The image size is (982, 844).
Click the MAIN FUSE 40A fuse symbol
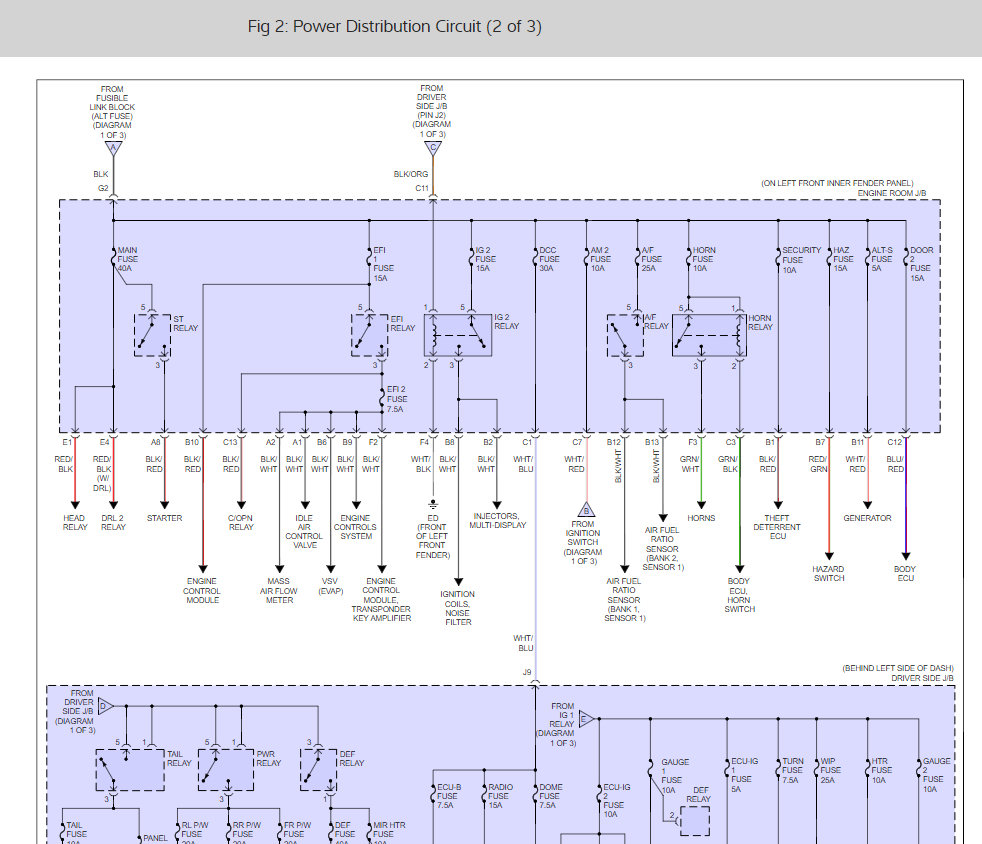[x=113, y=259]
